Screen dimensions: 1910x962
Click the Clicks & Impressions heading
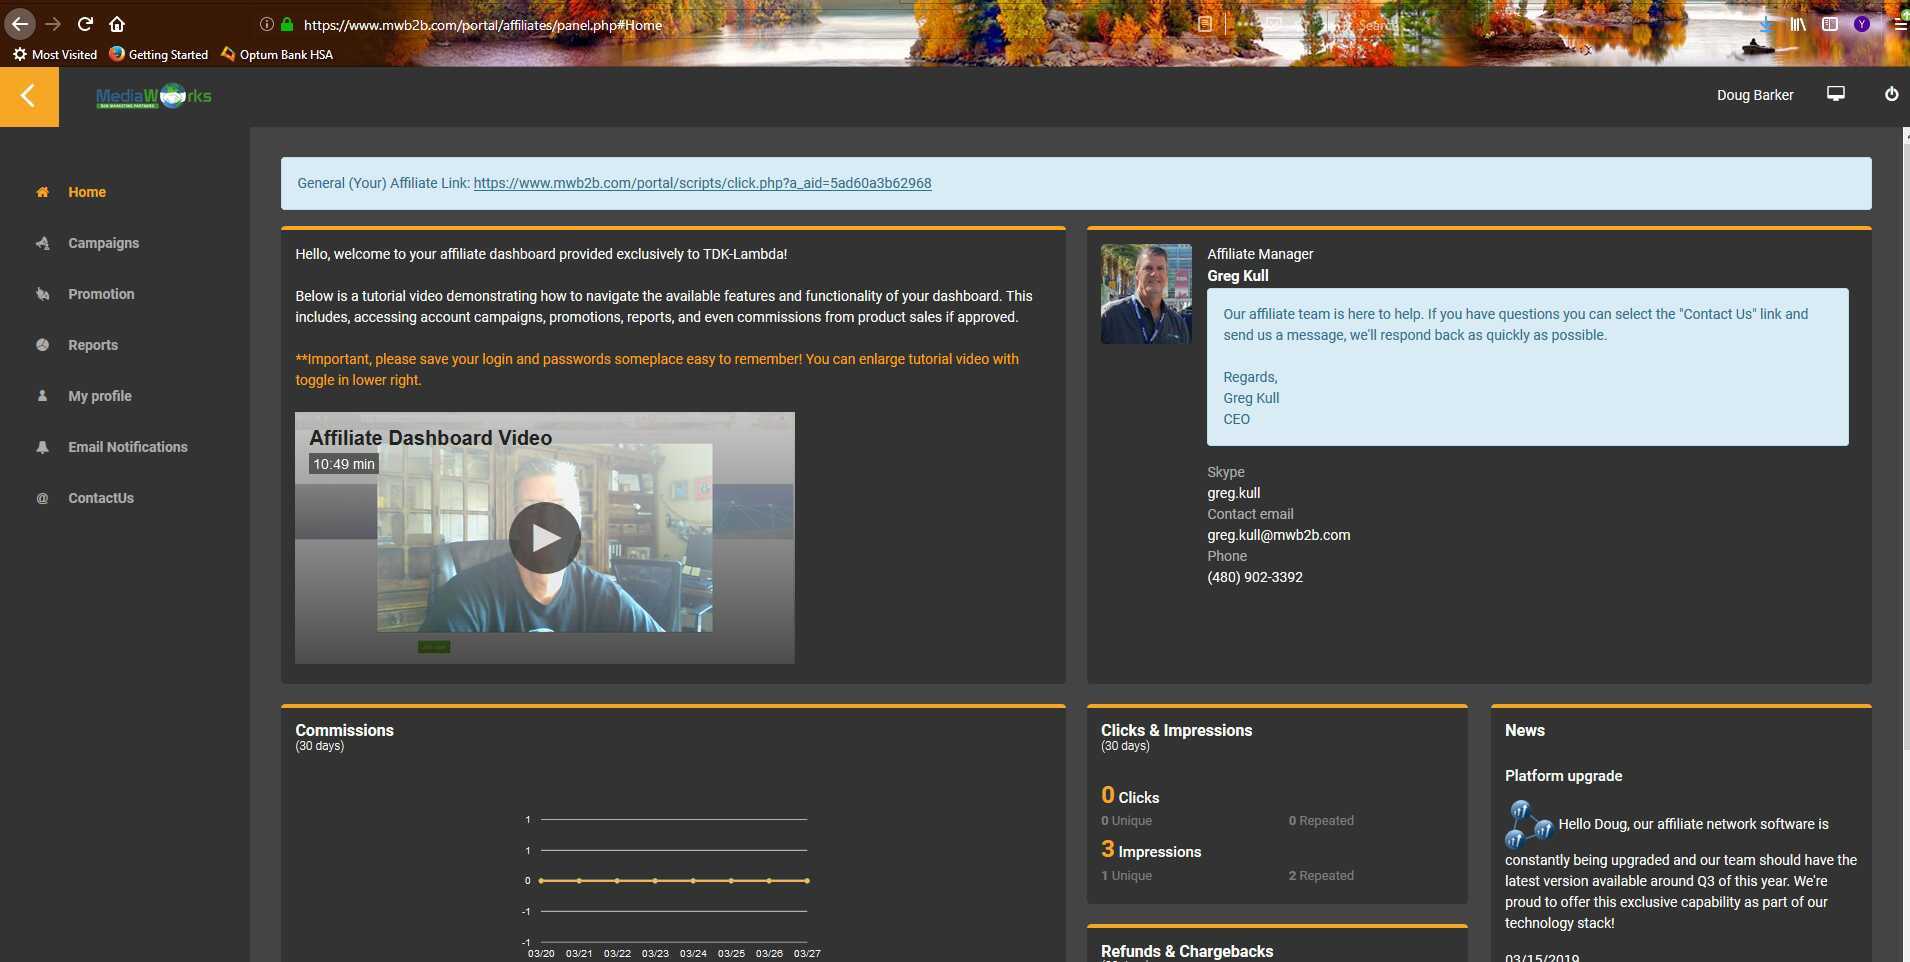(1176, 730)
